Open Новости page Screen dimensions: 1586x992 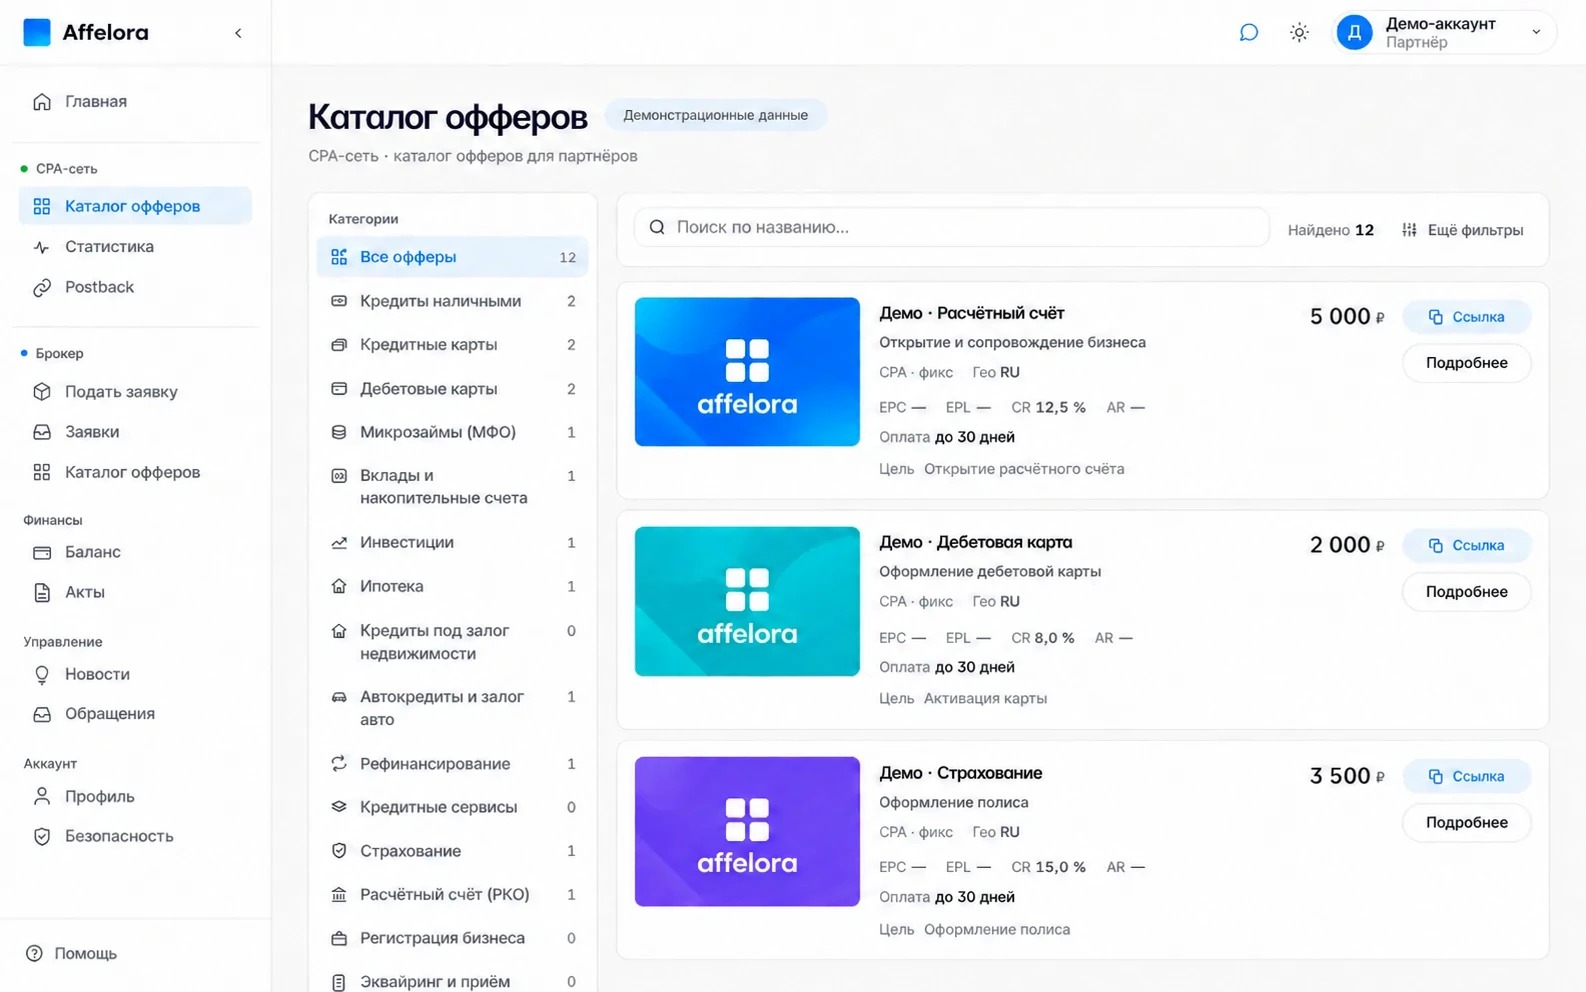[135, 674]
